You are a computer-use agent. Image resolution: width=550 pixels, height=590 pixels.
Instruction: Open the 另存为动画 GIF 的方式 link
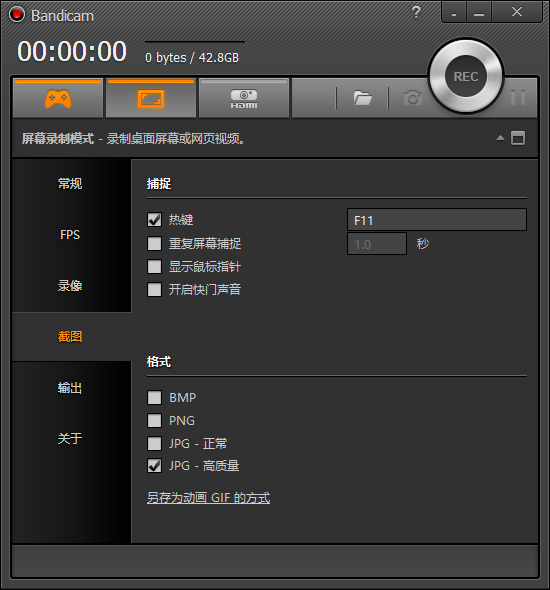(208, 498)
